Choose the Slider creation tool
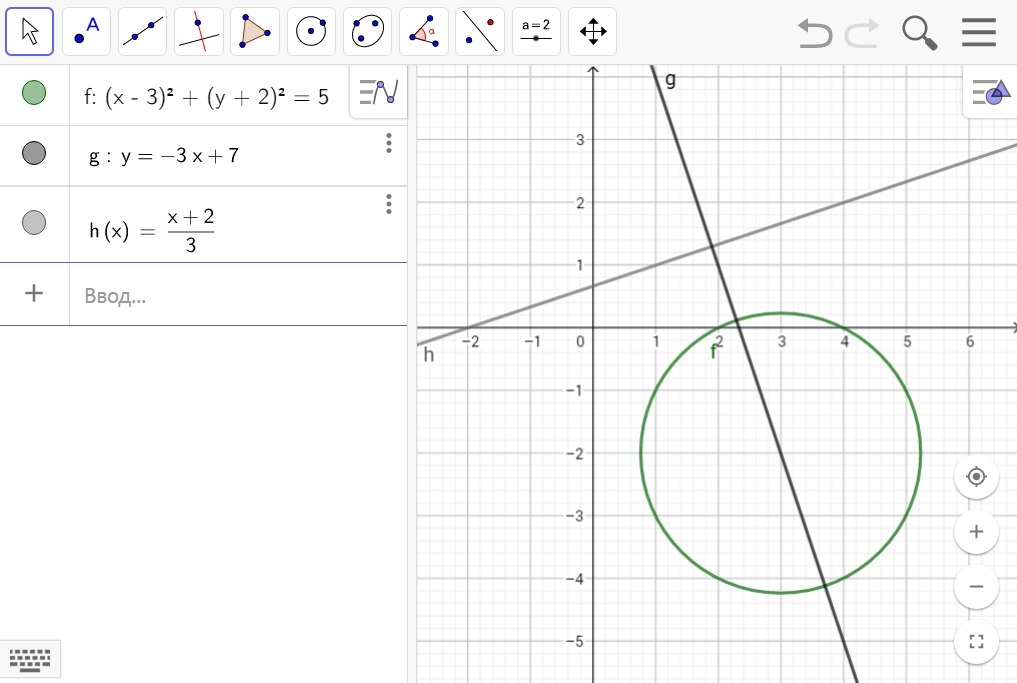 (536, 31)
